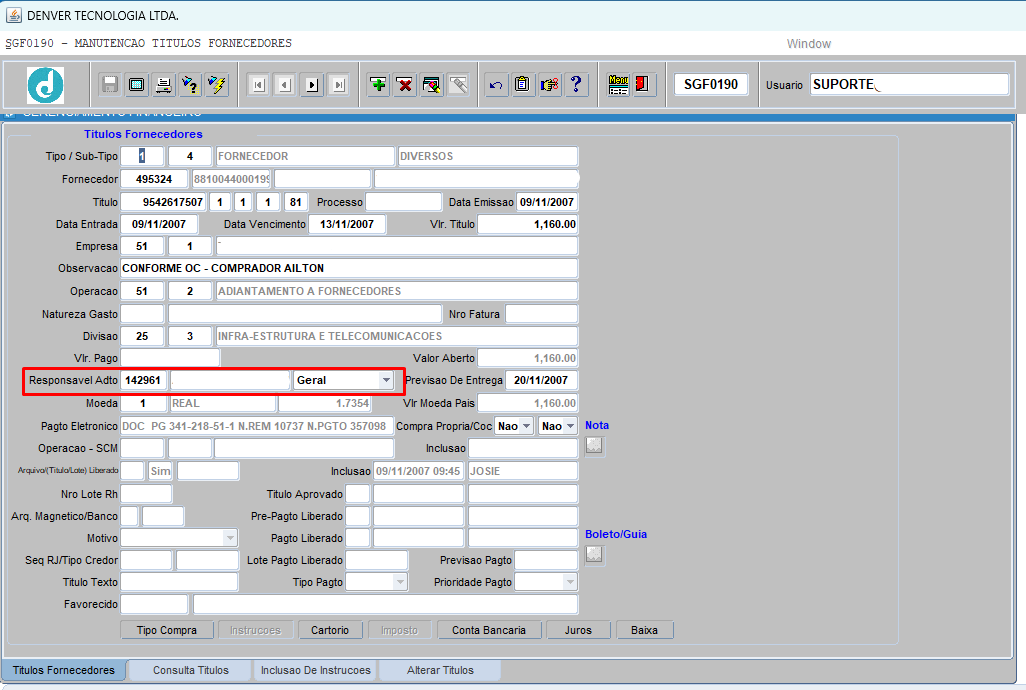Screen dimensions: 1026x690
Task: Click the undo arrow icon
Action: (x=495, y=85)
